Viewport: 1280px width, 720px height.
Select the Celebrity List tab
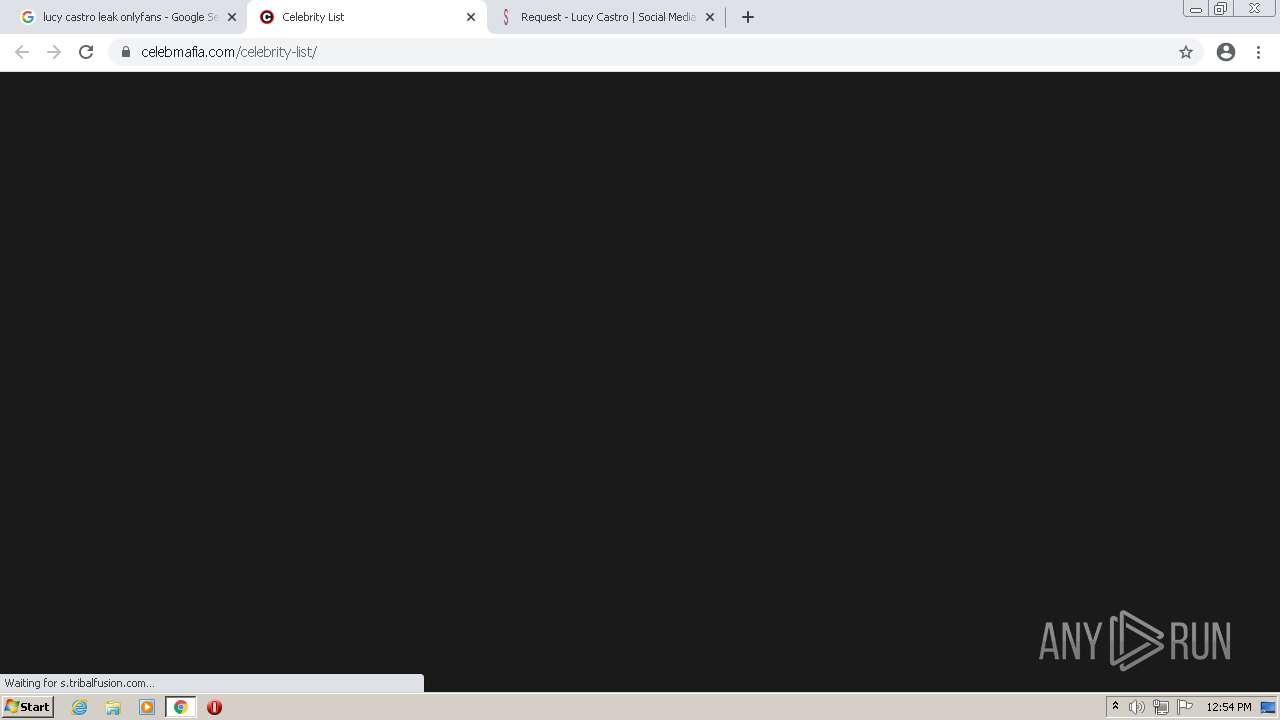tap(367, 17)
